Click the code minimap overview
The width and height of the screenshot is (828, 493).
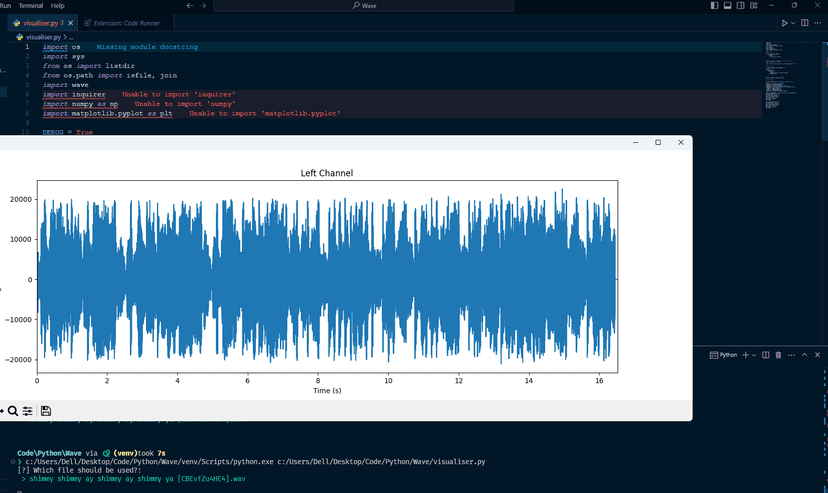[780, 74]
